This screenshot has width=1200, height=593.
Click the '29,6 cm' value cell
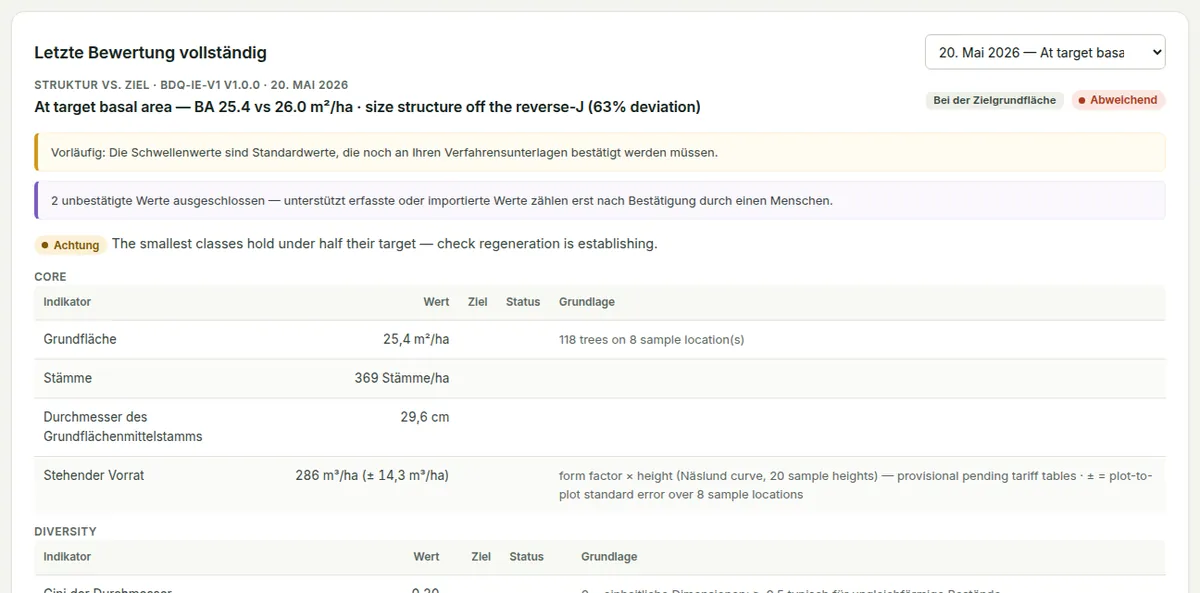[425, 417]
